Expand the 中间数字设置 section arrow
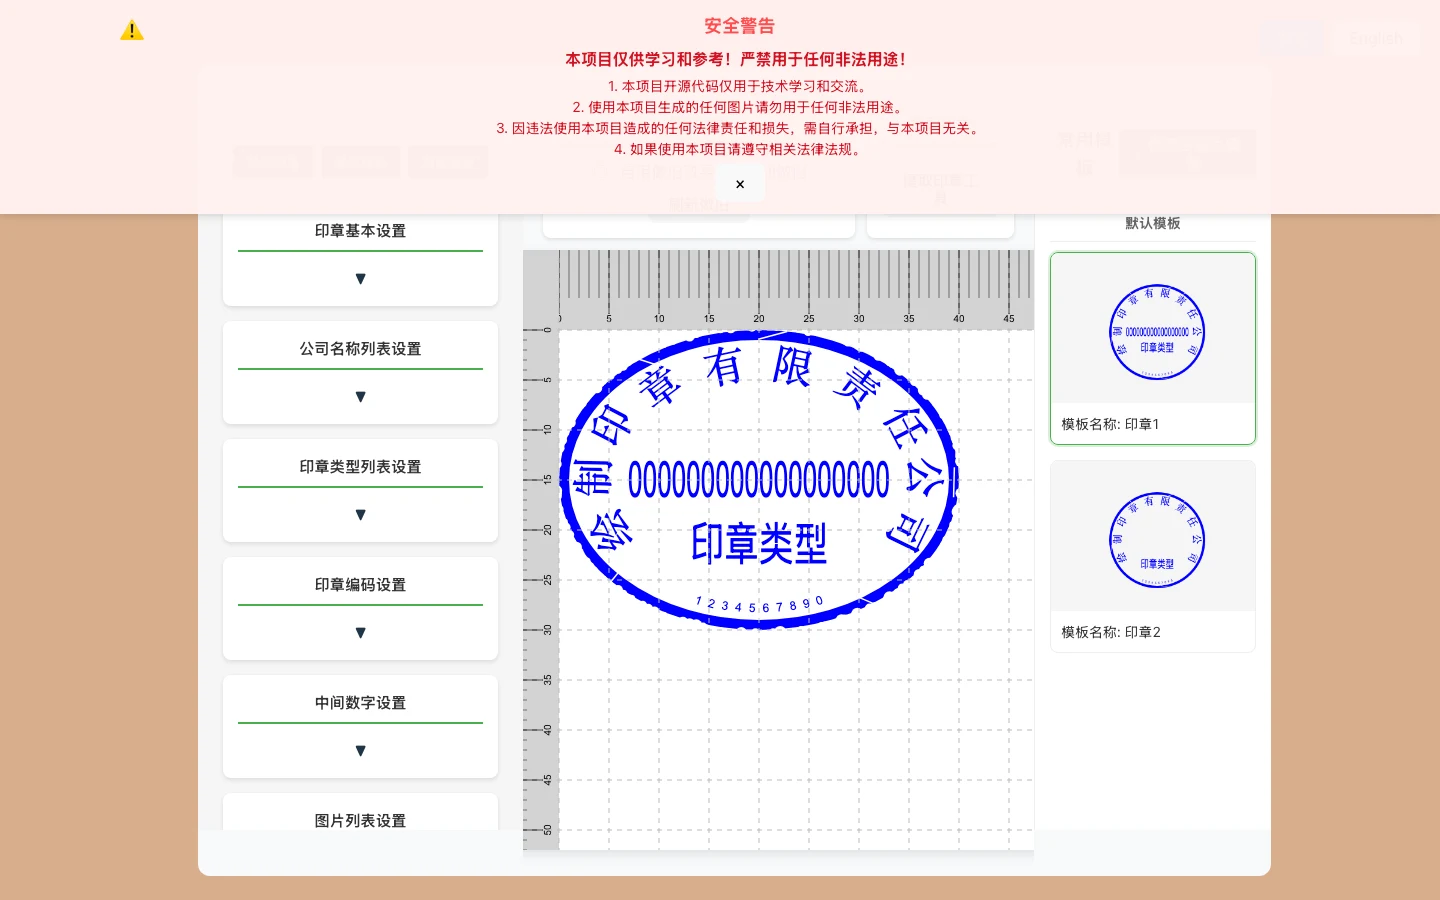The image size is (1440, 900). [x=360, y=751]
